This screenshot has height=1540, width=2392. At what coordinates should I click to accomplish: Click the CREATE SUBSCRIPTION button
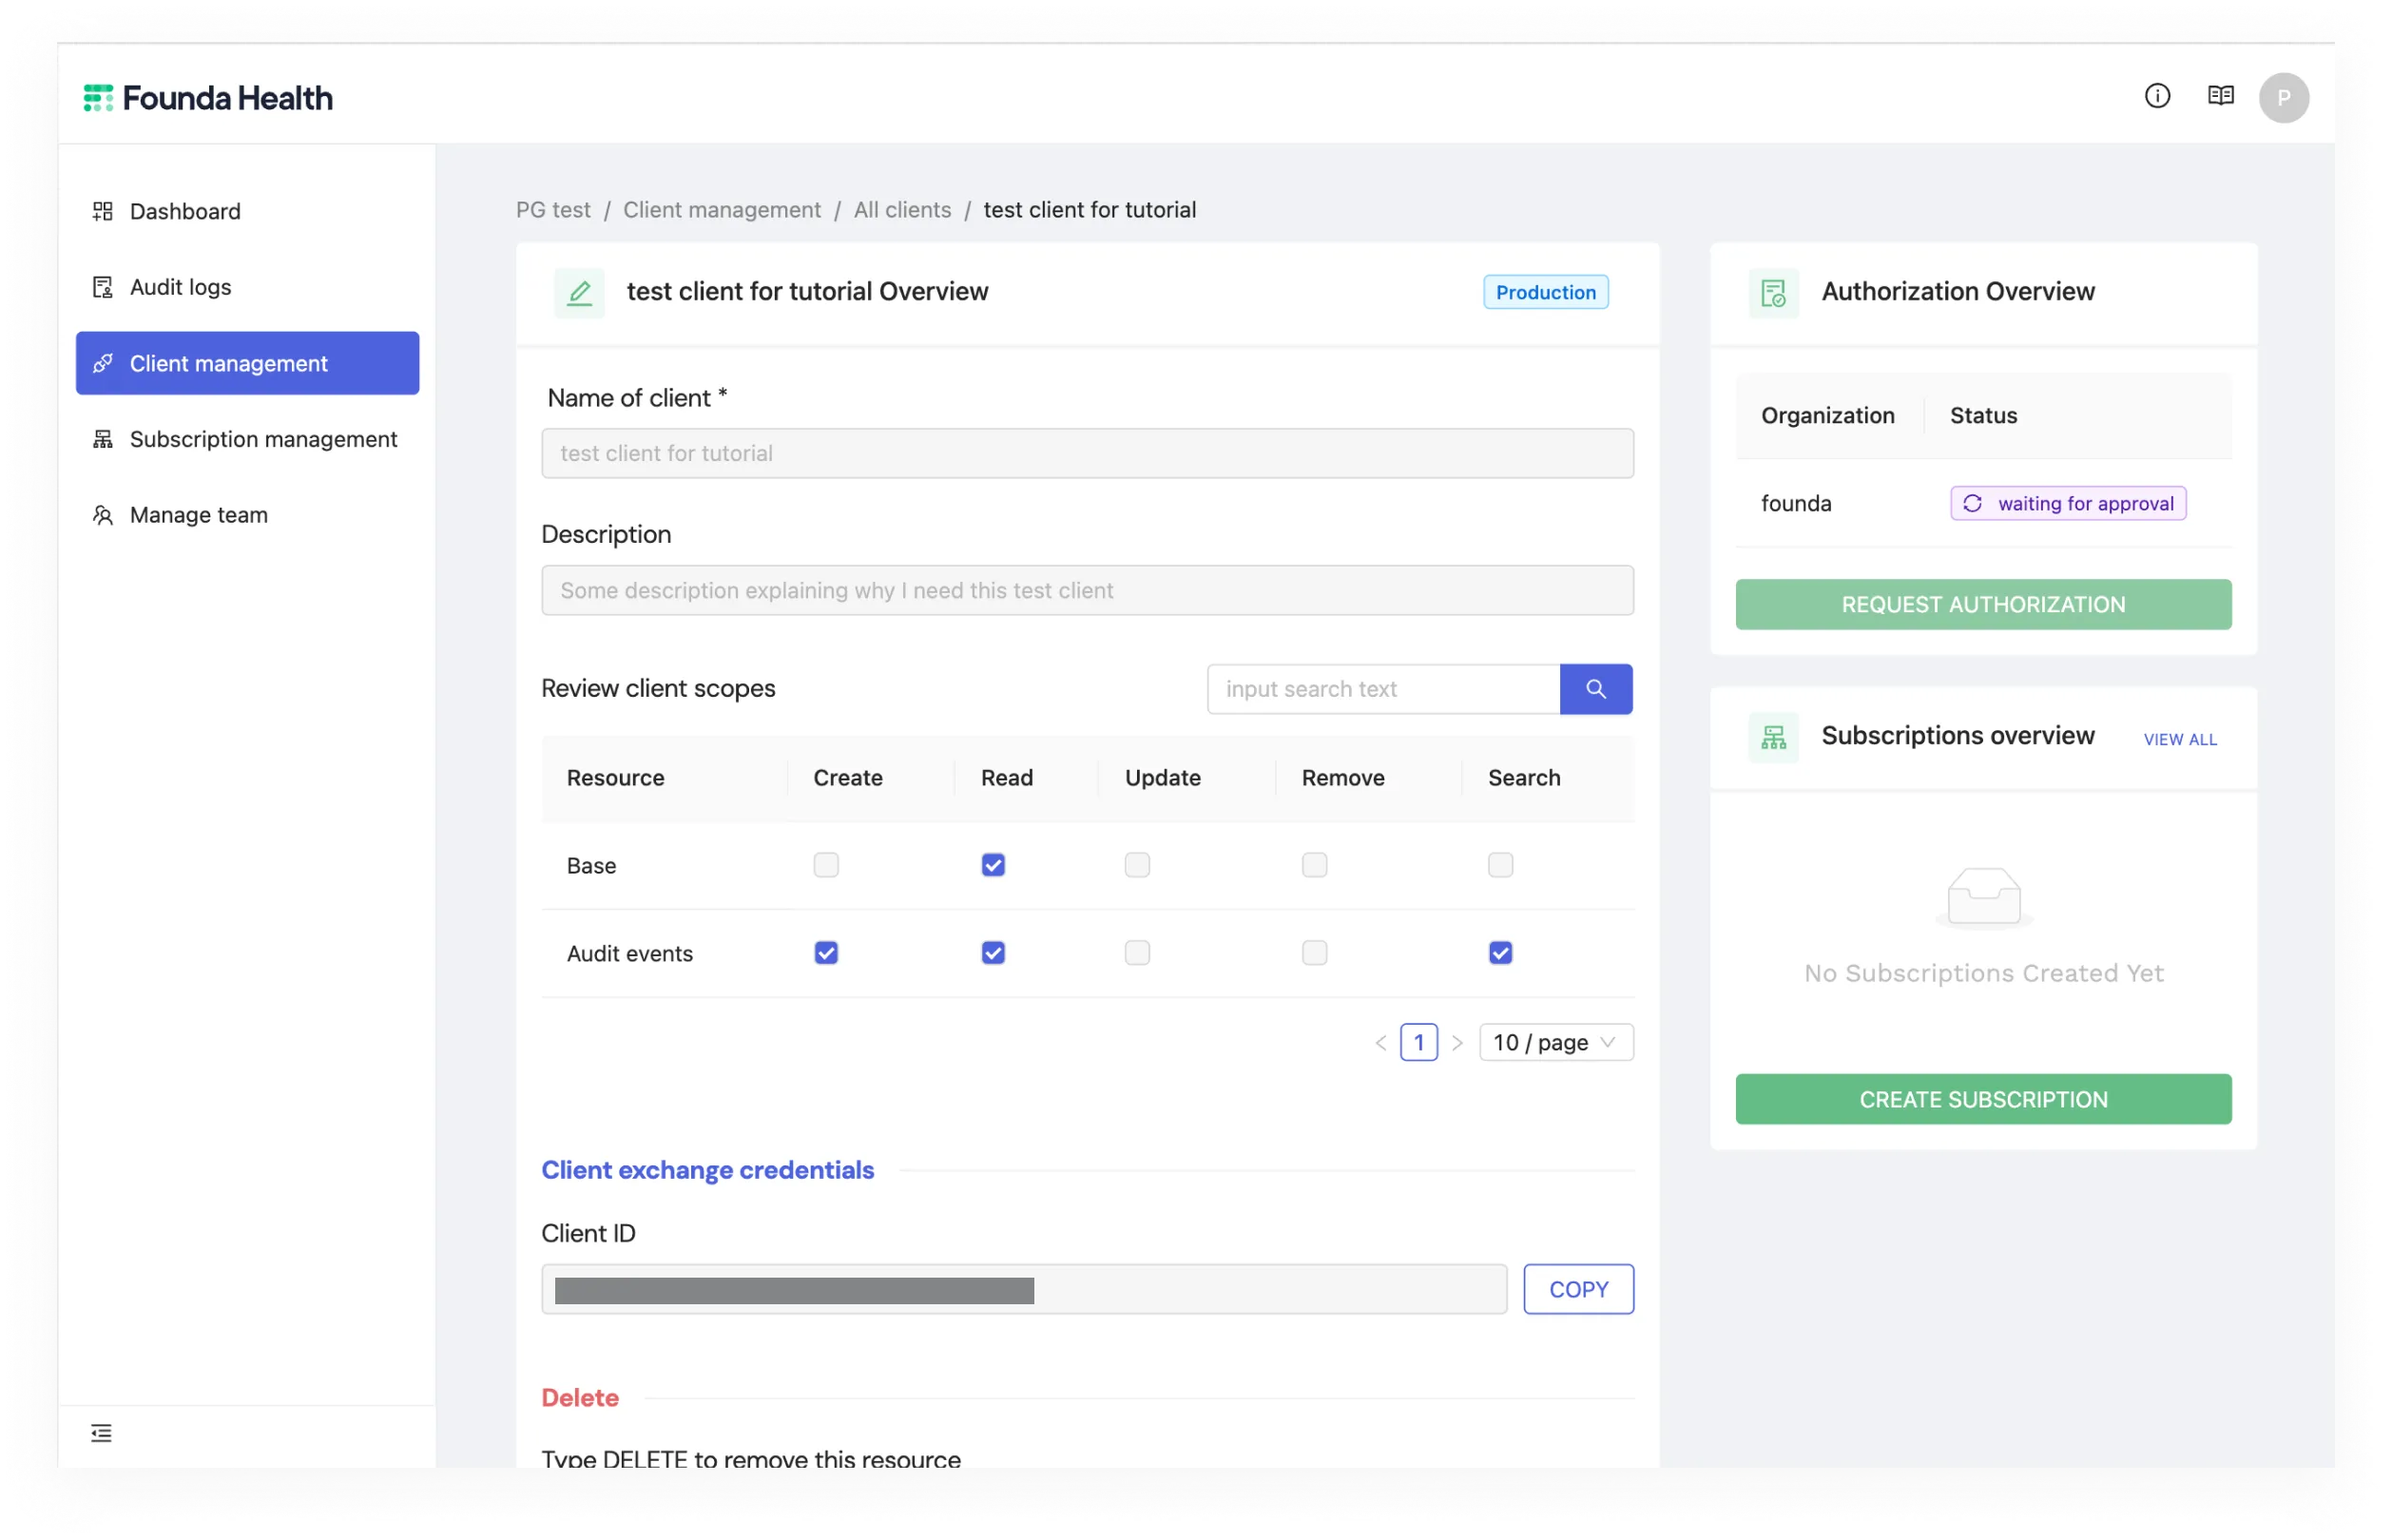pos(1983,1100)
